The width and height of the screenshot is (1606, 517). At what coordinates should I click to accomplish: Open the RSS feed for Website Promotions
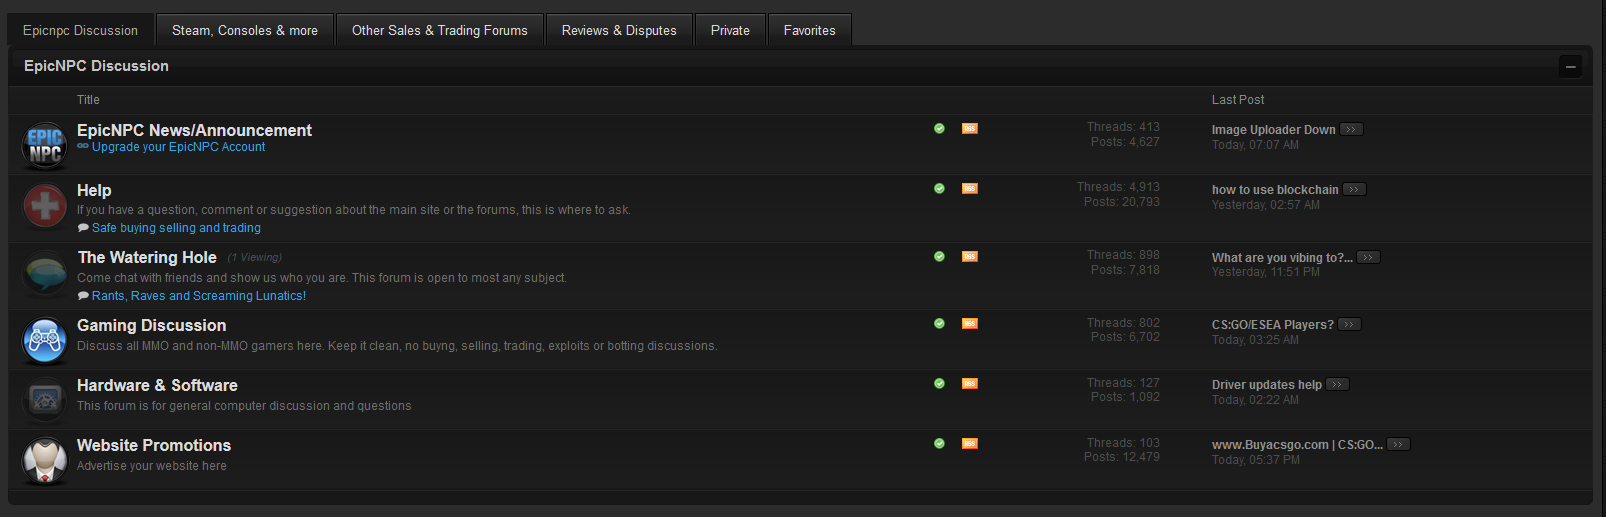(x=969, y=443)
